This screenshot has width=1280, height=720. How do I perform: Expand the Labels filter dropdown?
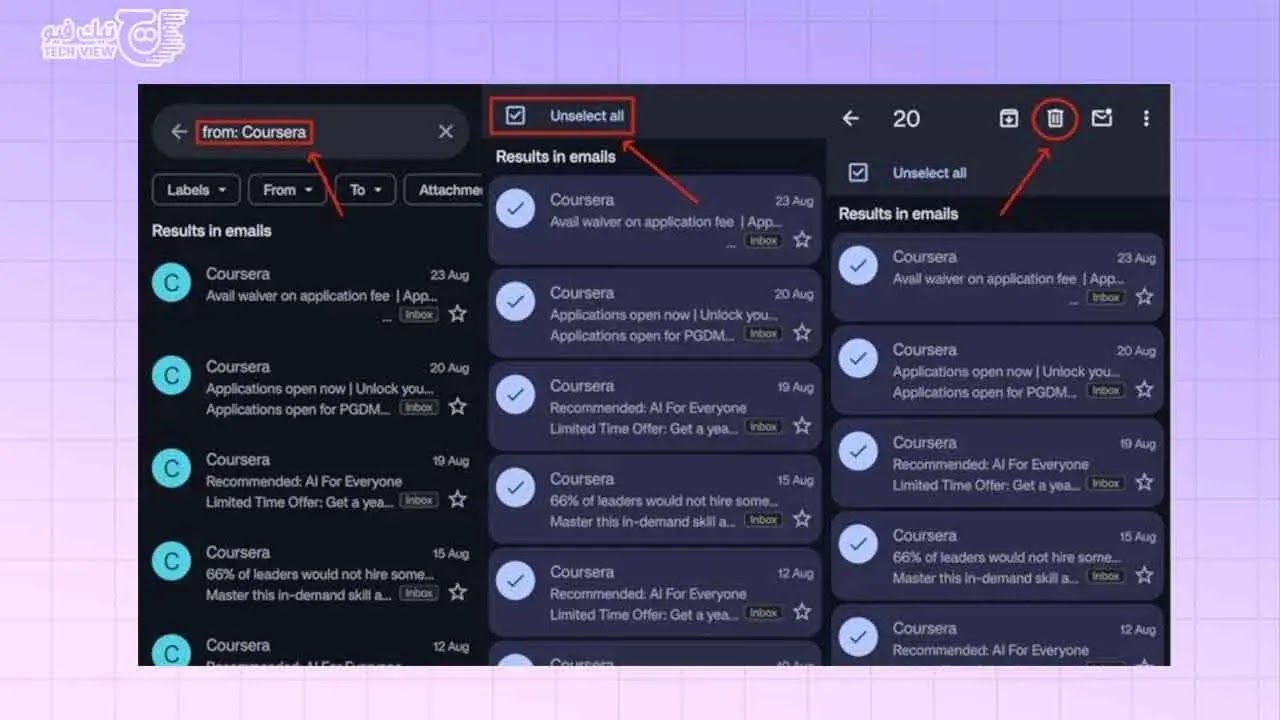coord(196,190)
